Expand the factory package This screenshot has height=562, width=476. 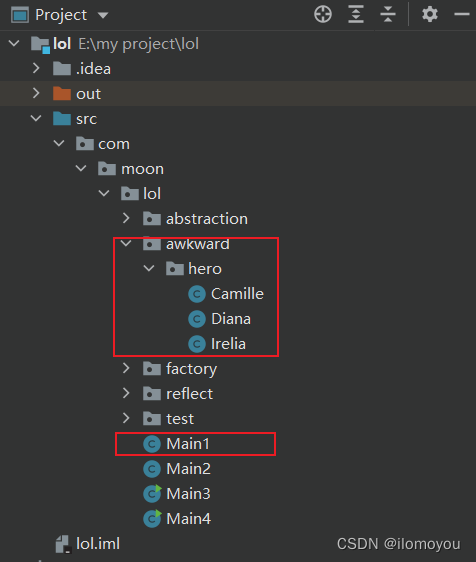coord(126,368)
